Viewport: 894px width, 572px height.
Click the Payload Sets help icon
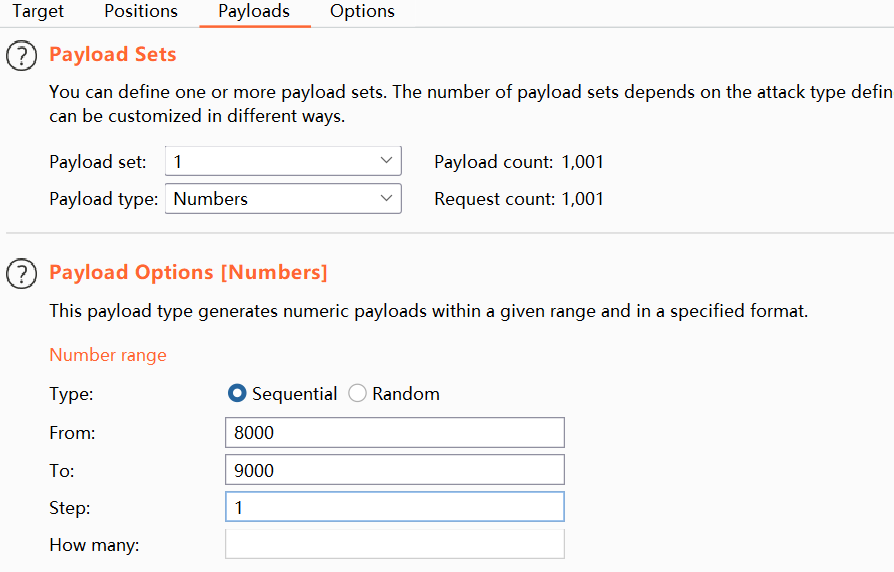[x=21, y=56]
